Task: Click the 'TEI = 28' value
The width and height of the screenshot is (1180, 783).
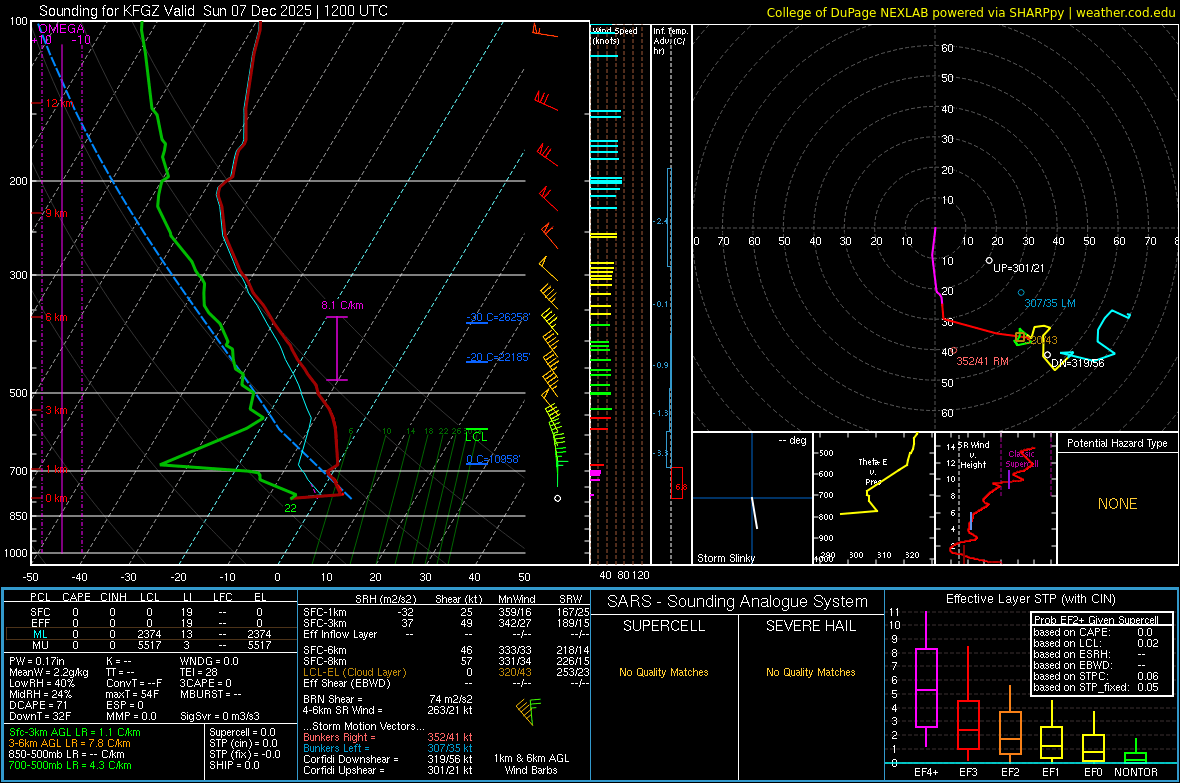Action: click(x=199, y=672)
